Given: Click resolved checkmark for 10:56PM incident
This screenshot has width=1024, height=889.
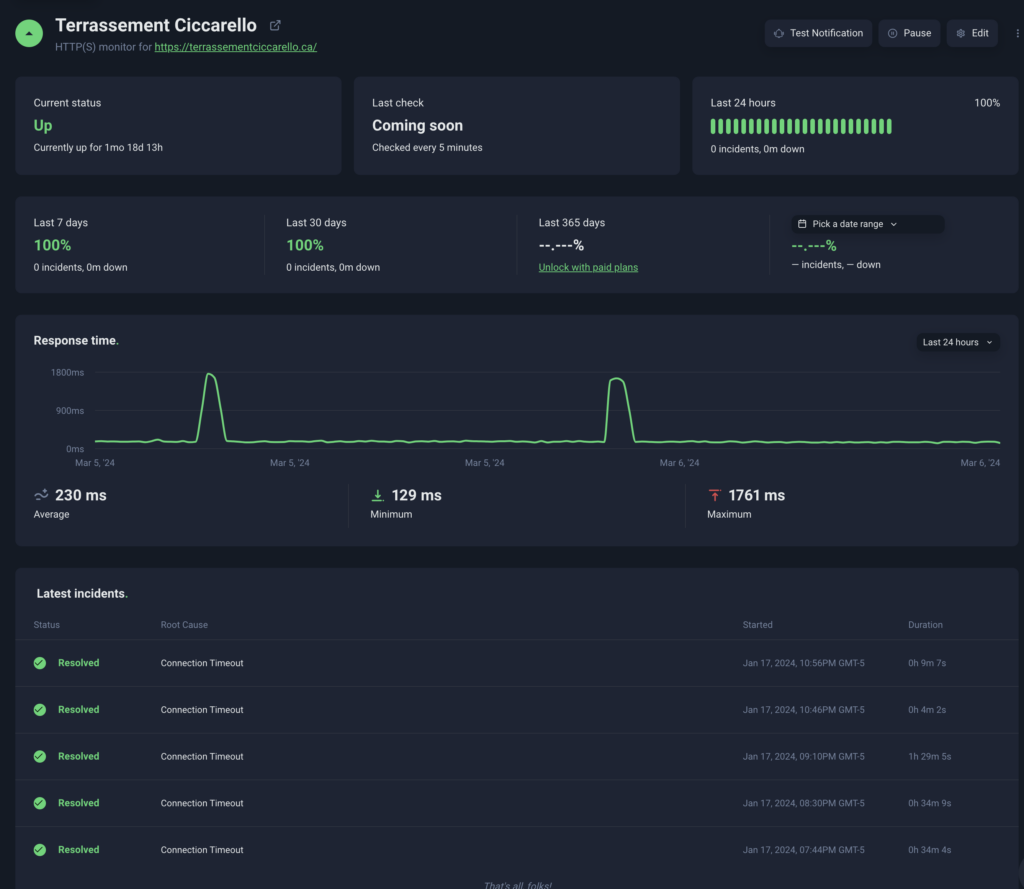Looking at the screenshot, I should coord(40,663).
